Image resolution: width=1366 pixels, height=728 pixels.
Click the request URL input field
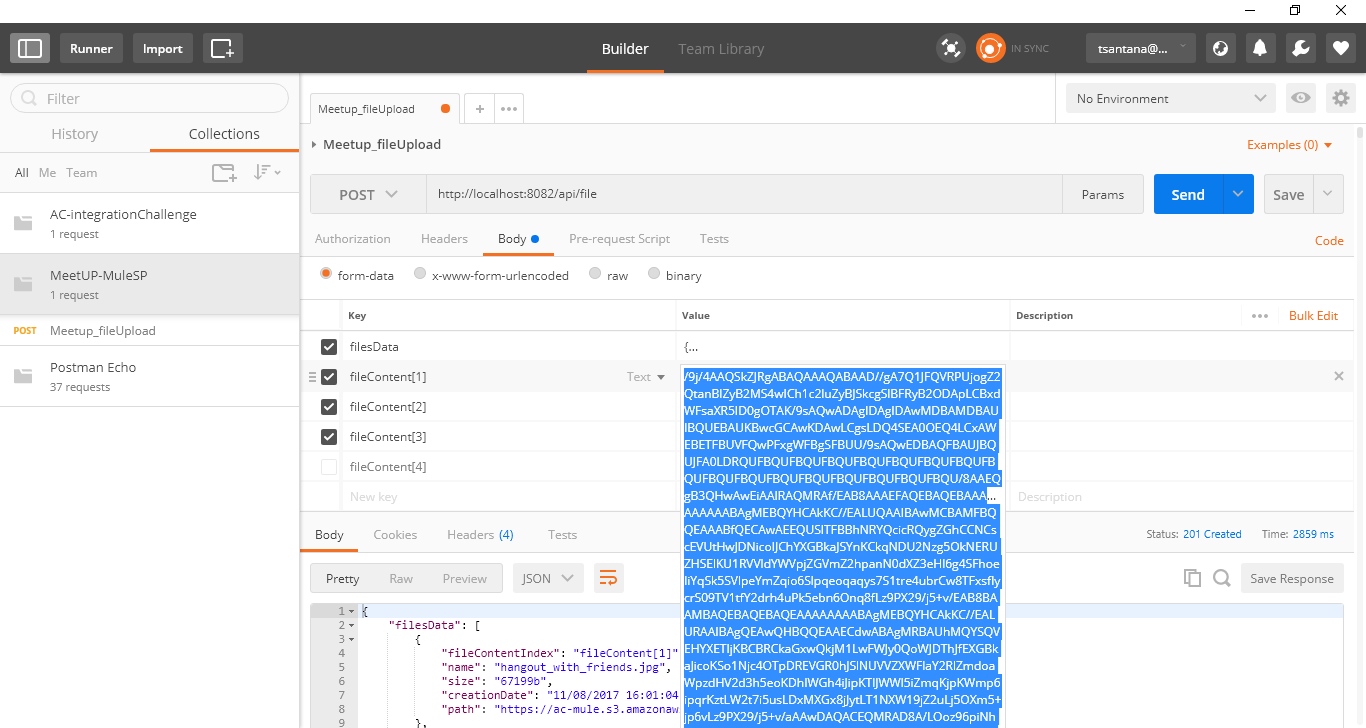click(x=700, y=194)
